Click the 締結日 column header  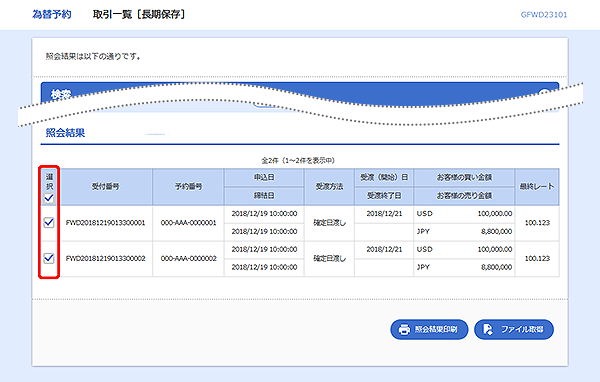point(264,196)
